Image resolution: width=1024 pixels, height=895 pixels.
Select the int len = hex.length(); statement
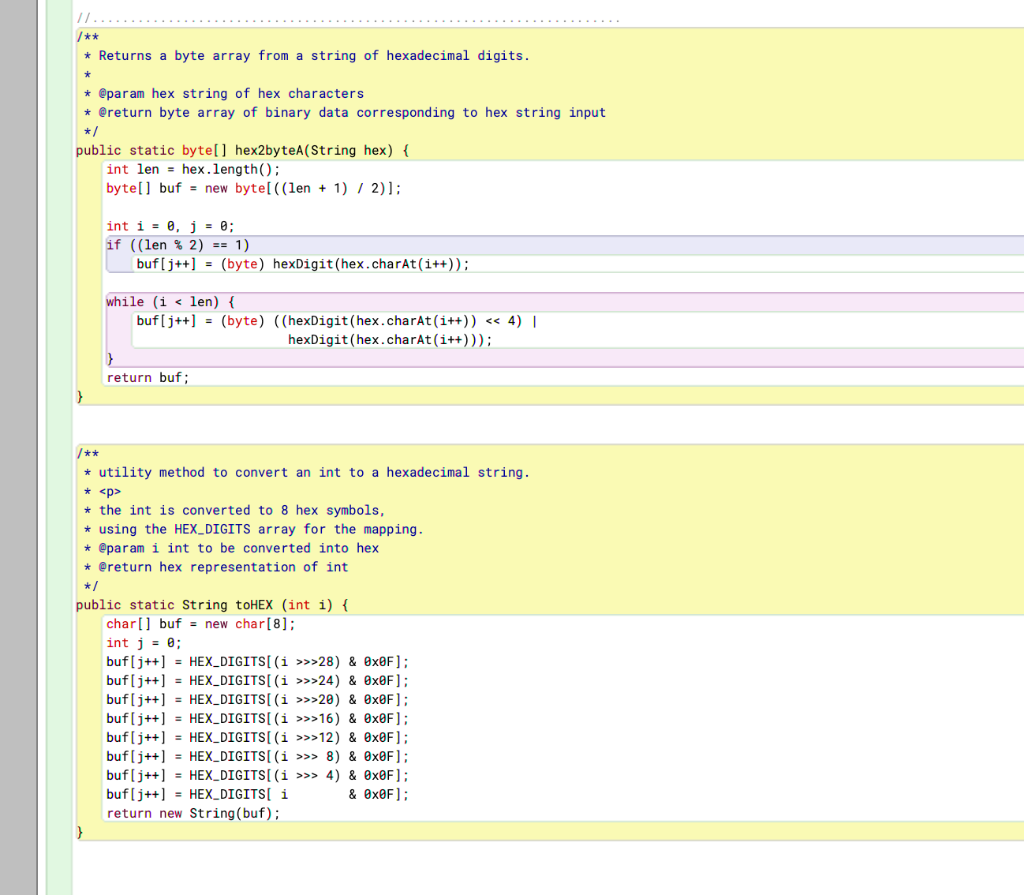coord(190,169)
